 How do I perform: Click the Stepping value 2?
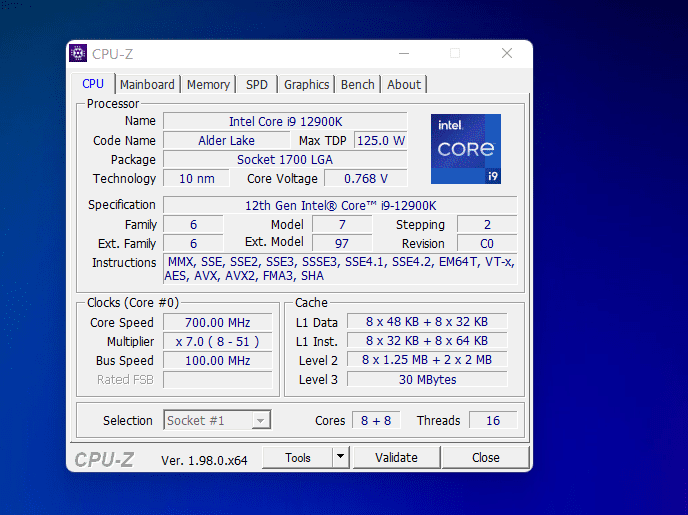pyautogui.click(x=487, y=225)
